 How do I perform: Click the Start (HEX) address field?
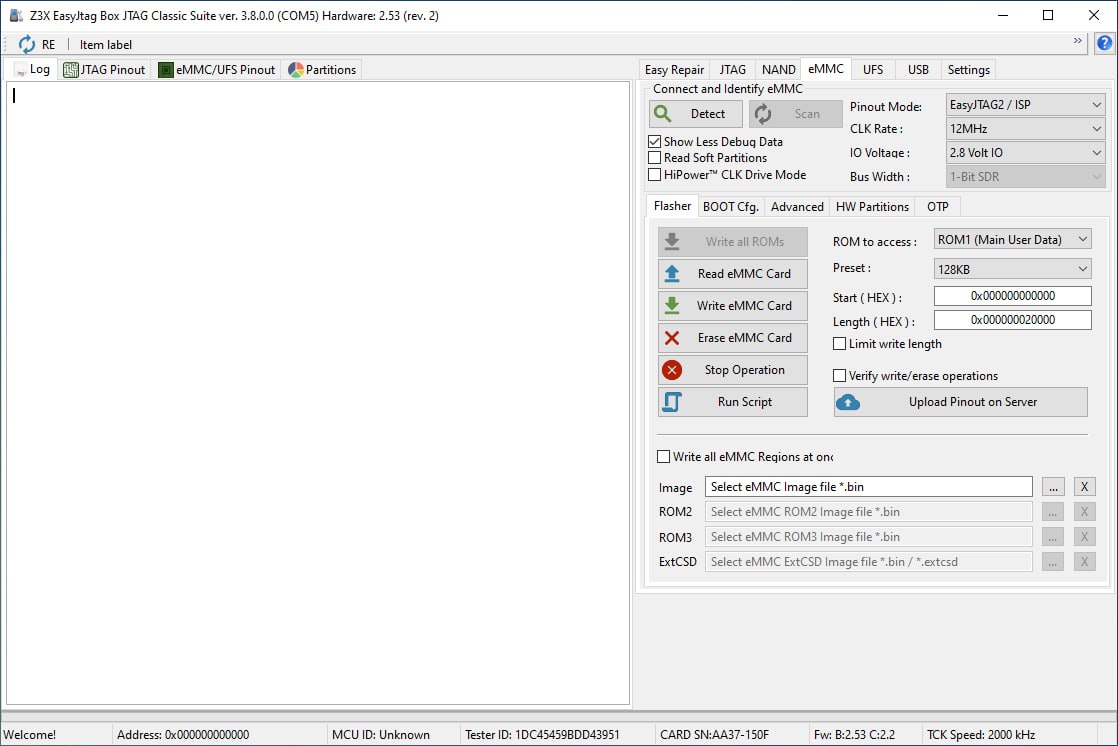(x=1012, y=296)
